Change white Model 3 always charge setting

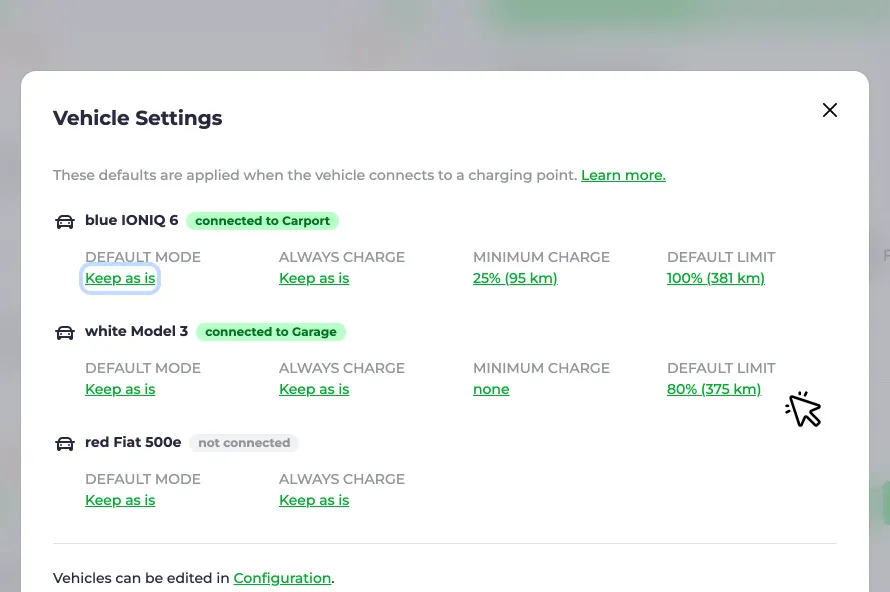click(x=314, y=389)
